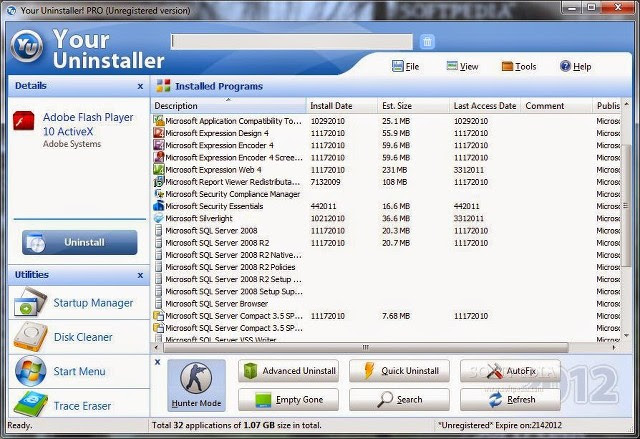Select Microsoft SQL Server 2008 R2 Policies row
This screenshot has height=439, width=640.
coord(386,267)
